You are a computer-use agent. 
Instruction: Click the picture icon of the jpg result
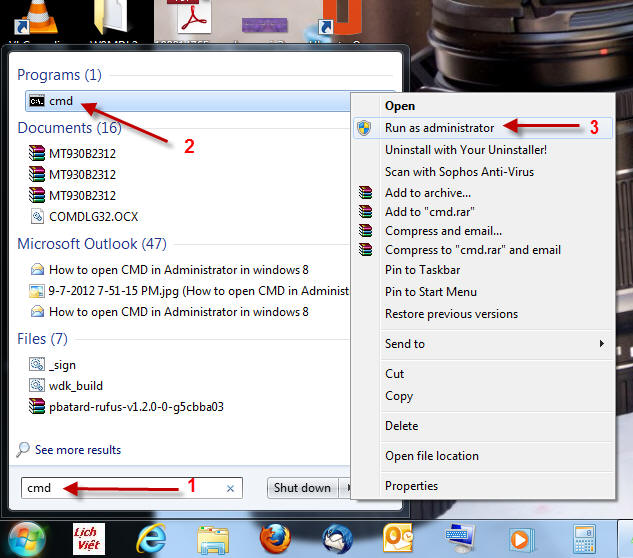36,291
